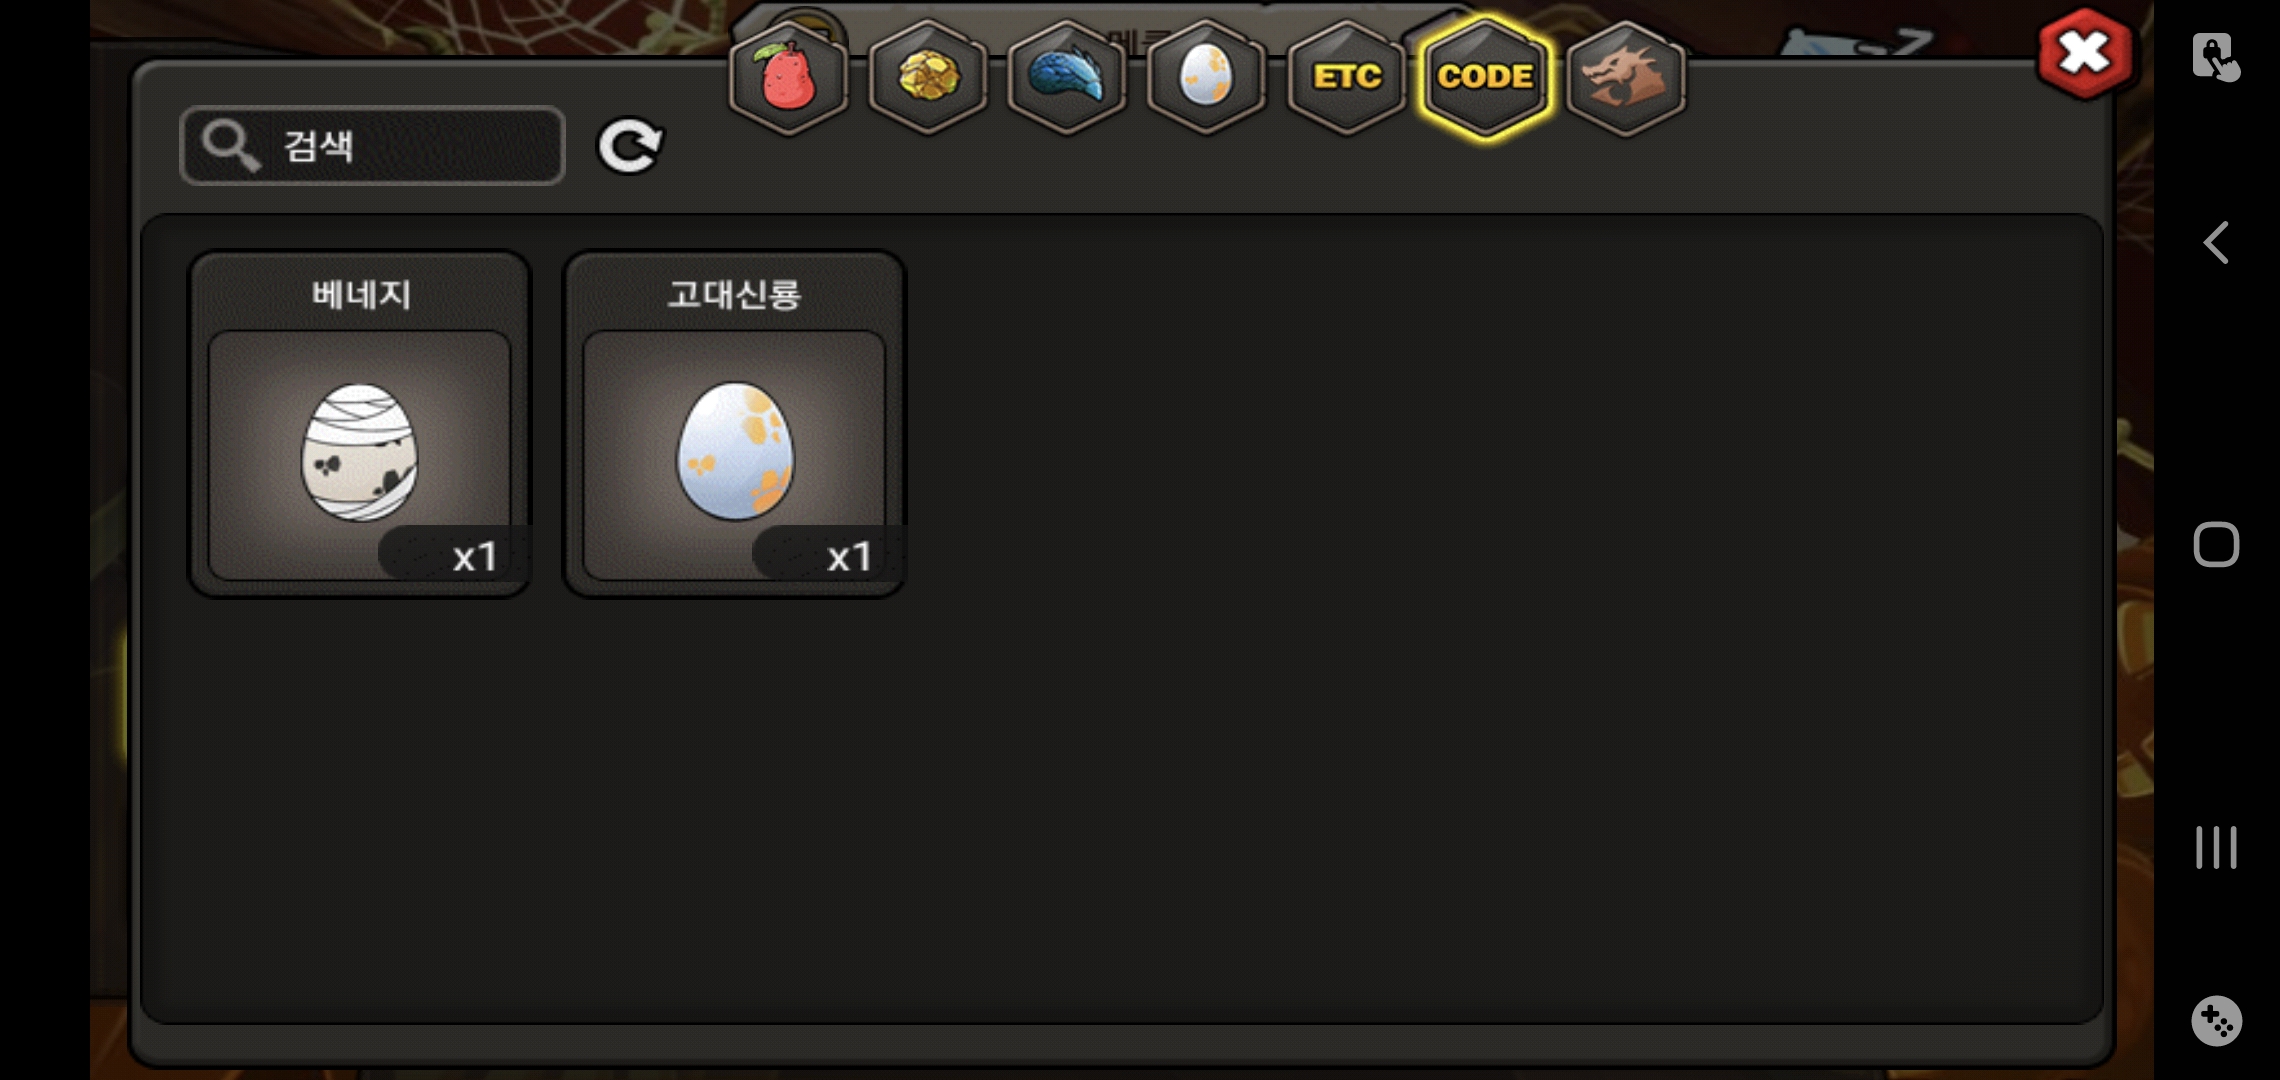
Task: Select the 베네지 bandaged egg item
Action: 360,424
